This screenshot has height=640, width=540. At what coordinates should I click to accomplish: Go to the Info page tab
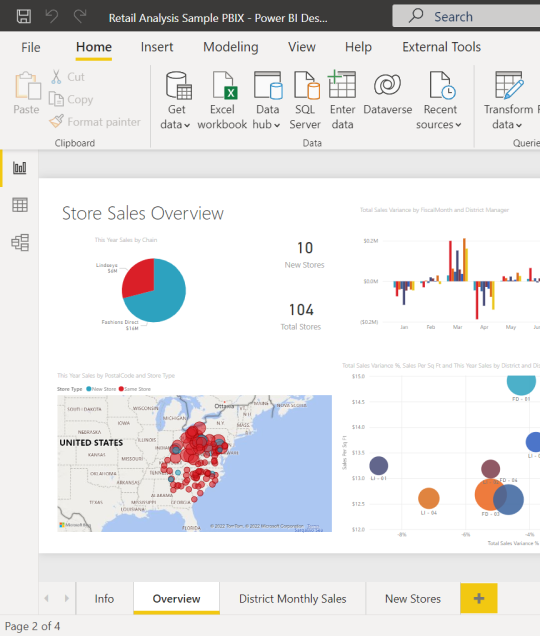[104, 598]
